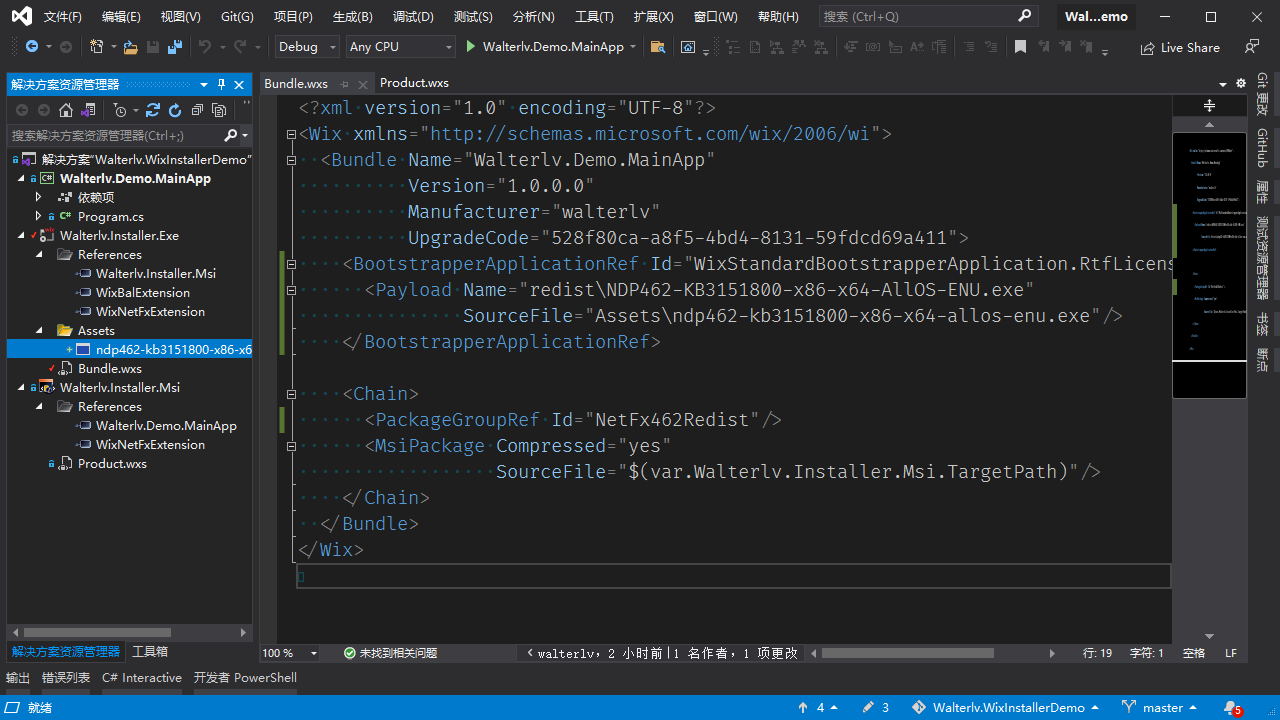The height and width of the screenshot is (720, 1280).
Task: Click the Visual Studio logo icon
Action: [21, 16]
